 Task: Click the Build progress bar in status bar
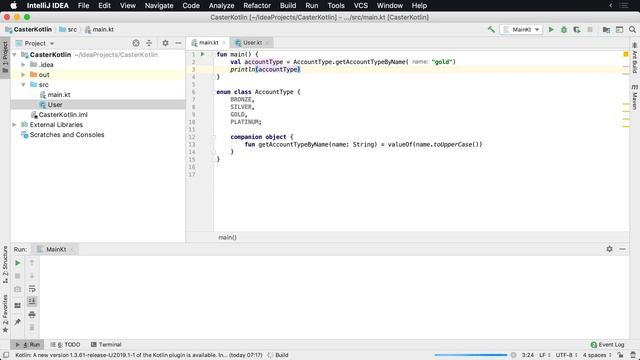[471, 355]
